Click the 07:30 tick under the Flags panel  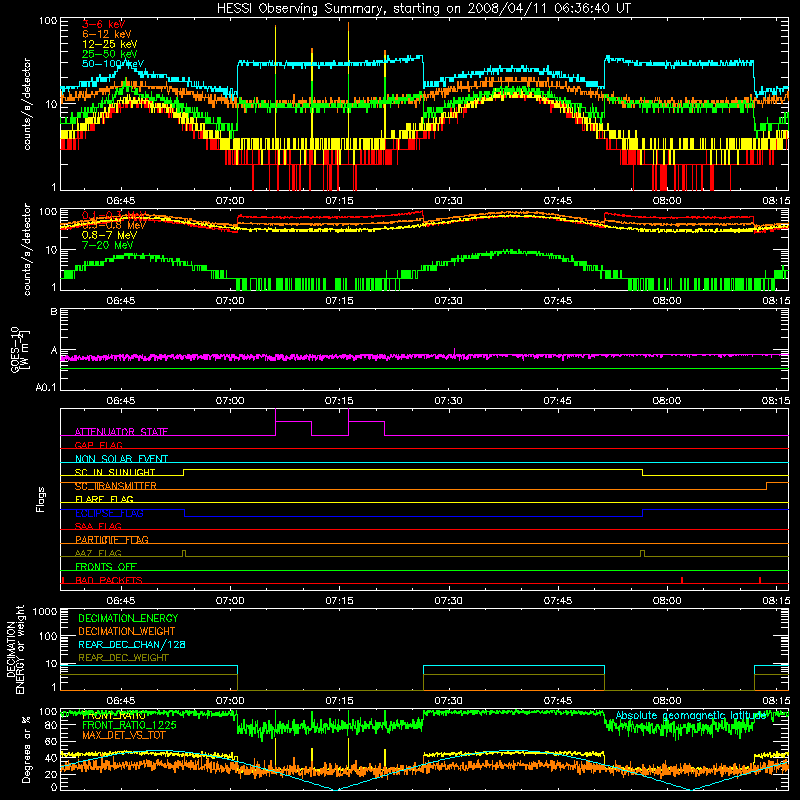click(448, 600)
